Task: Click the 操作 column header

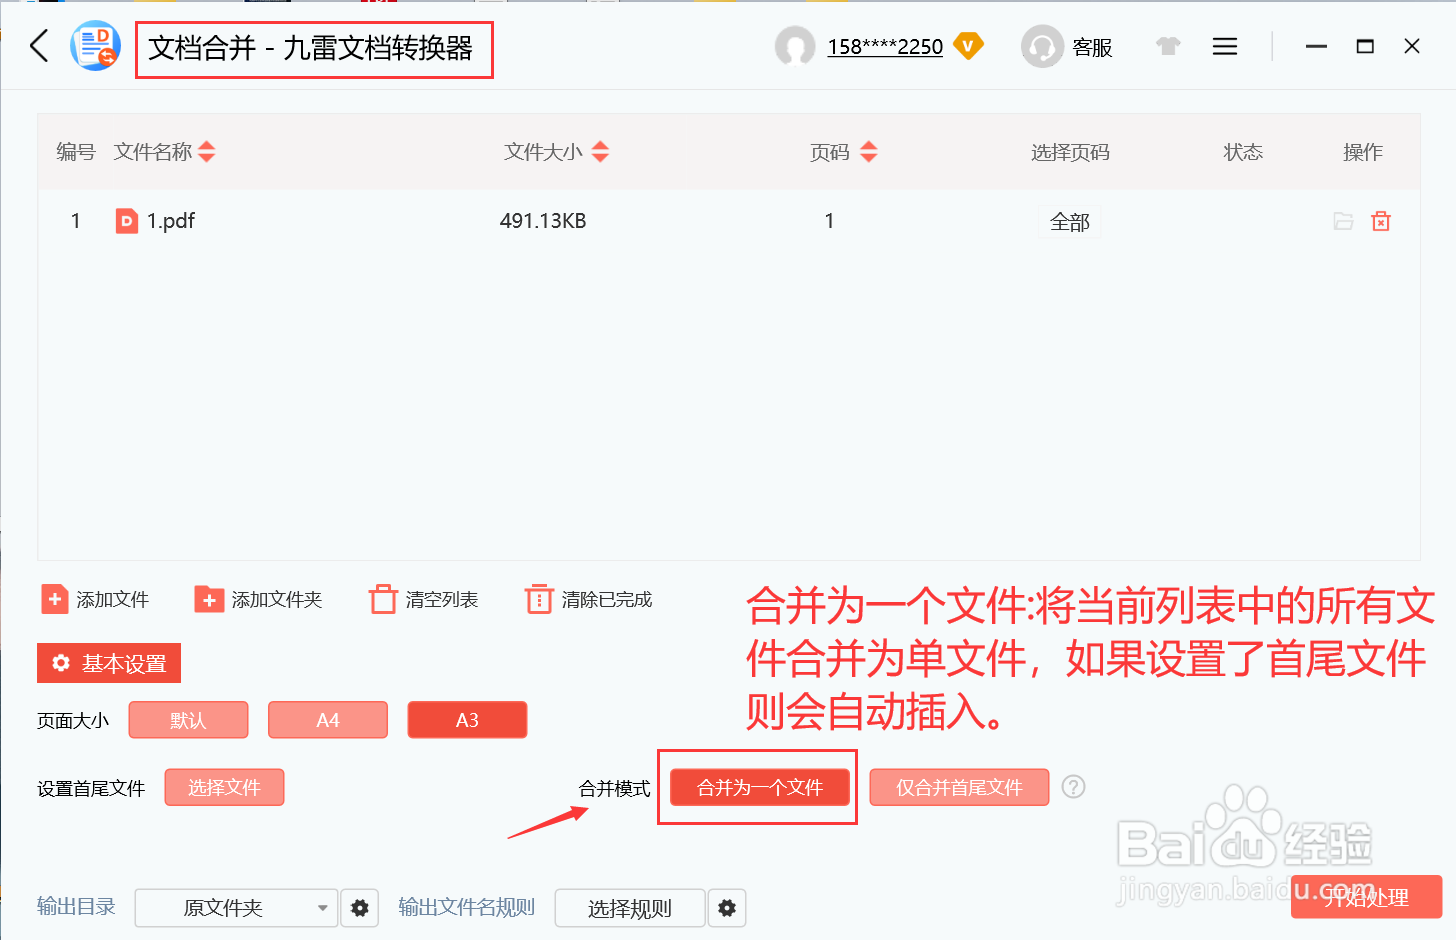Action: (x=1363, y=152)
